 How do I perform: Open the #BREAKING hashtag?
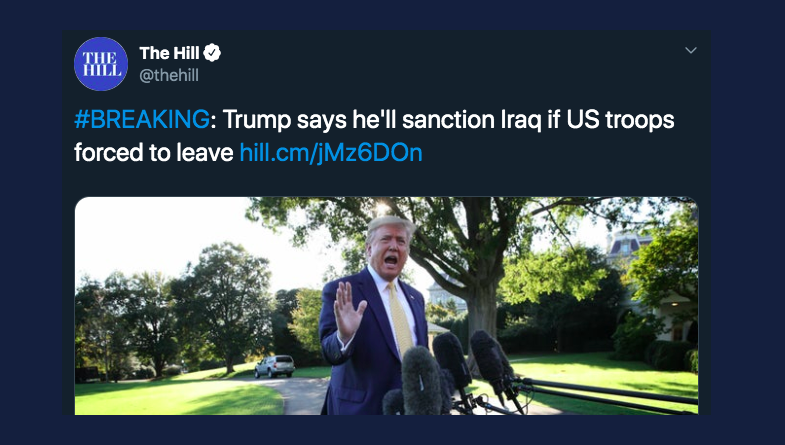tap(142, 120)
